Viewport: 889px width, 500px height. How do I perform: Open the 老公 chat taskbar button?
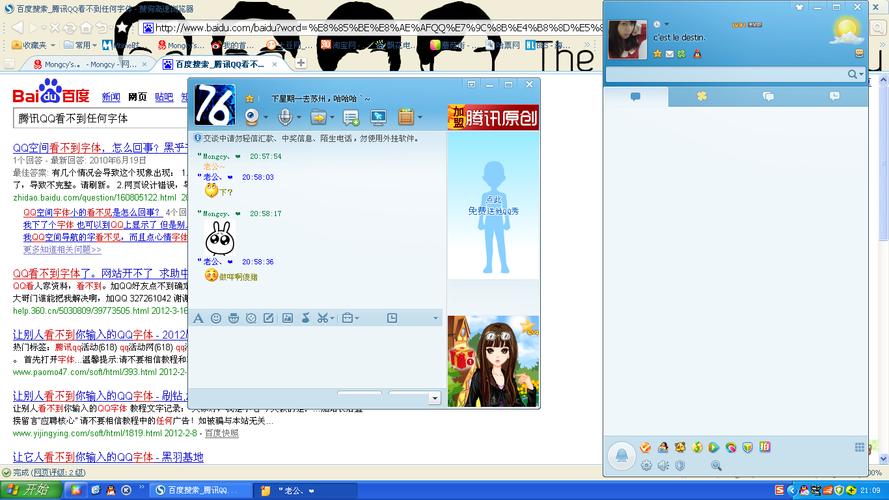pos(306,490)
